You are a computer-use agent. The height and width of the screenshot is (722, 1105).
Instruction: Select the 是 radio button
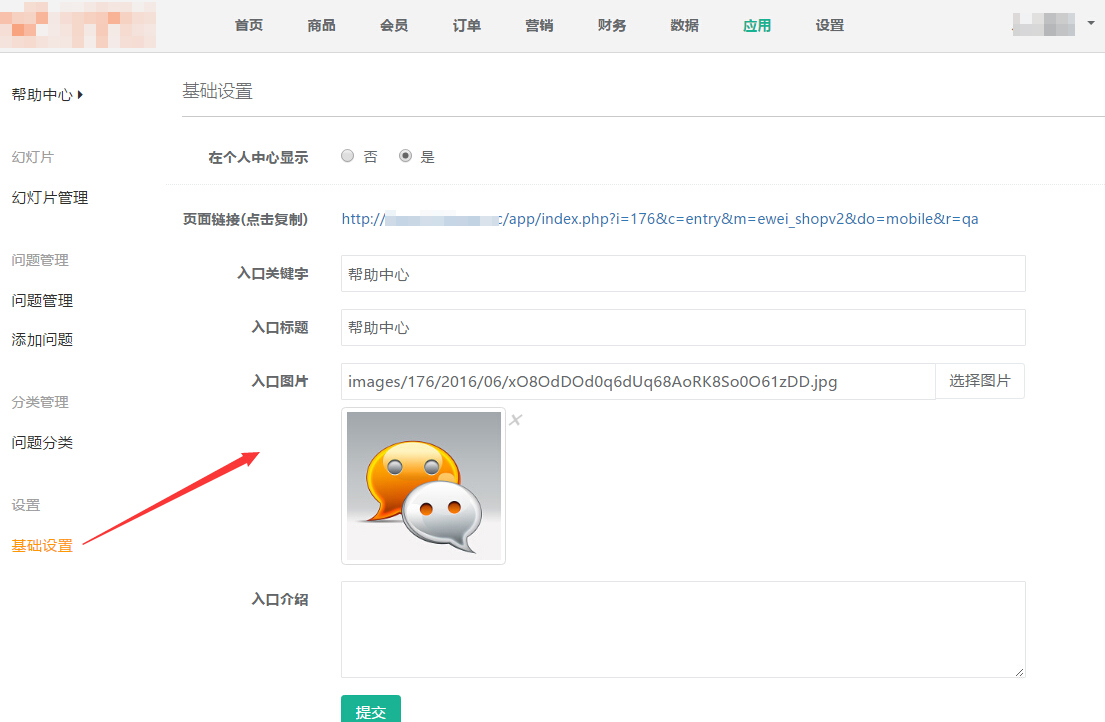click(x=405, y=156)
